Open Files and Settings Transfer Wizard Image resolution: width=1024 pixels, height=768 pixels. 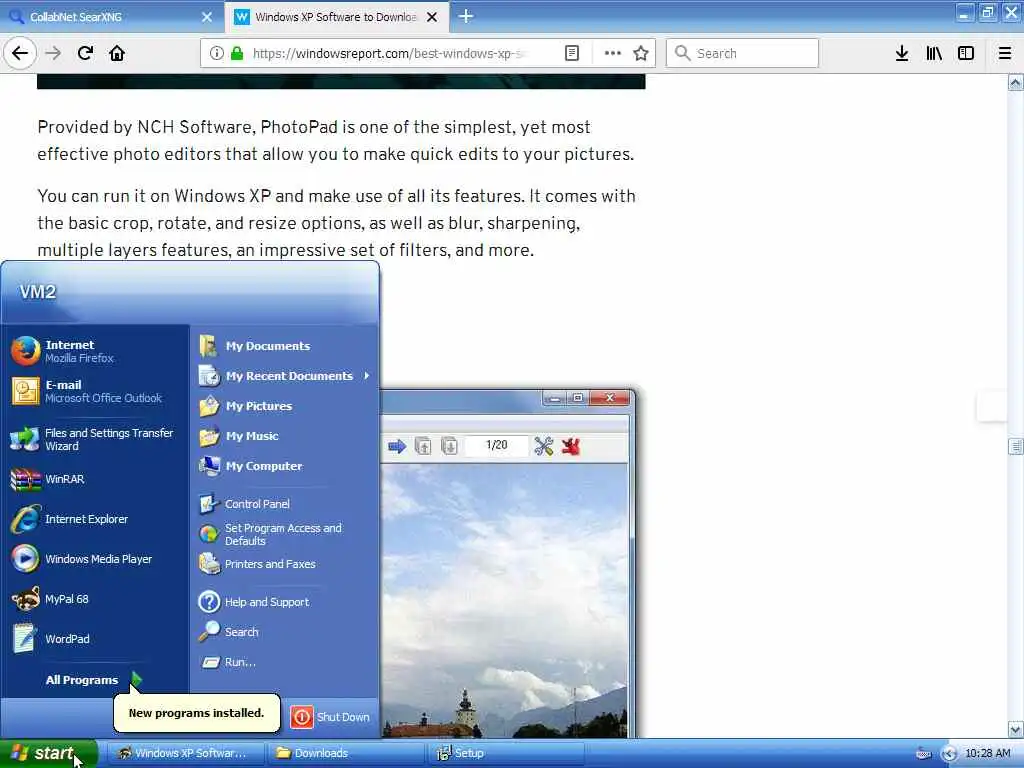point(97,440)
